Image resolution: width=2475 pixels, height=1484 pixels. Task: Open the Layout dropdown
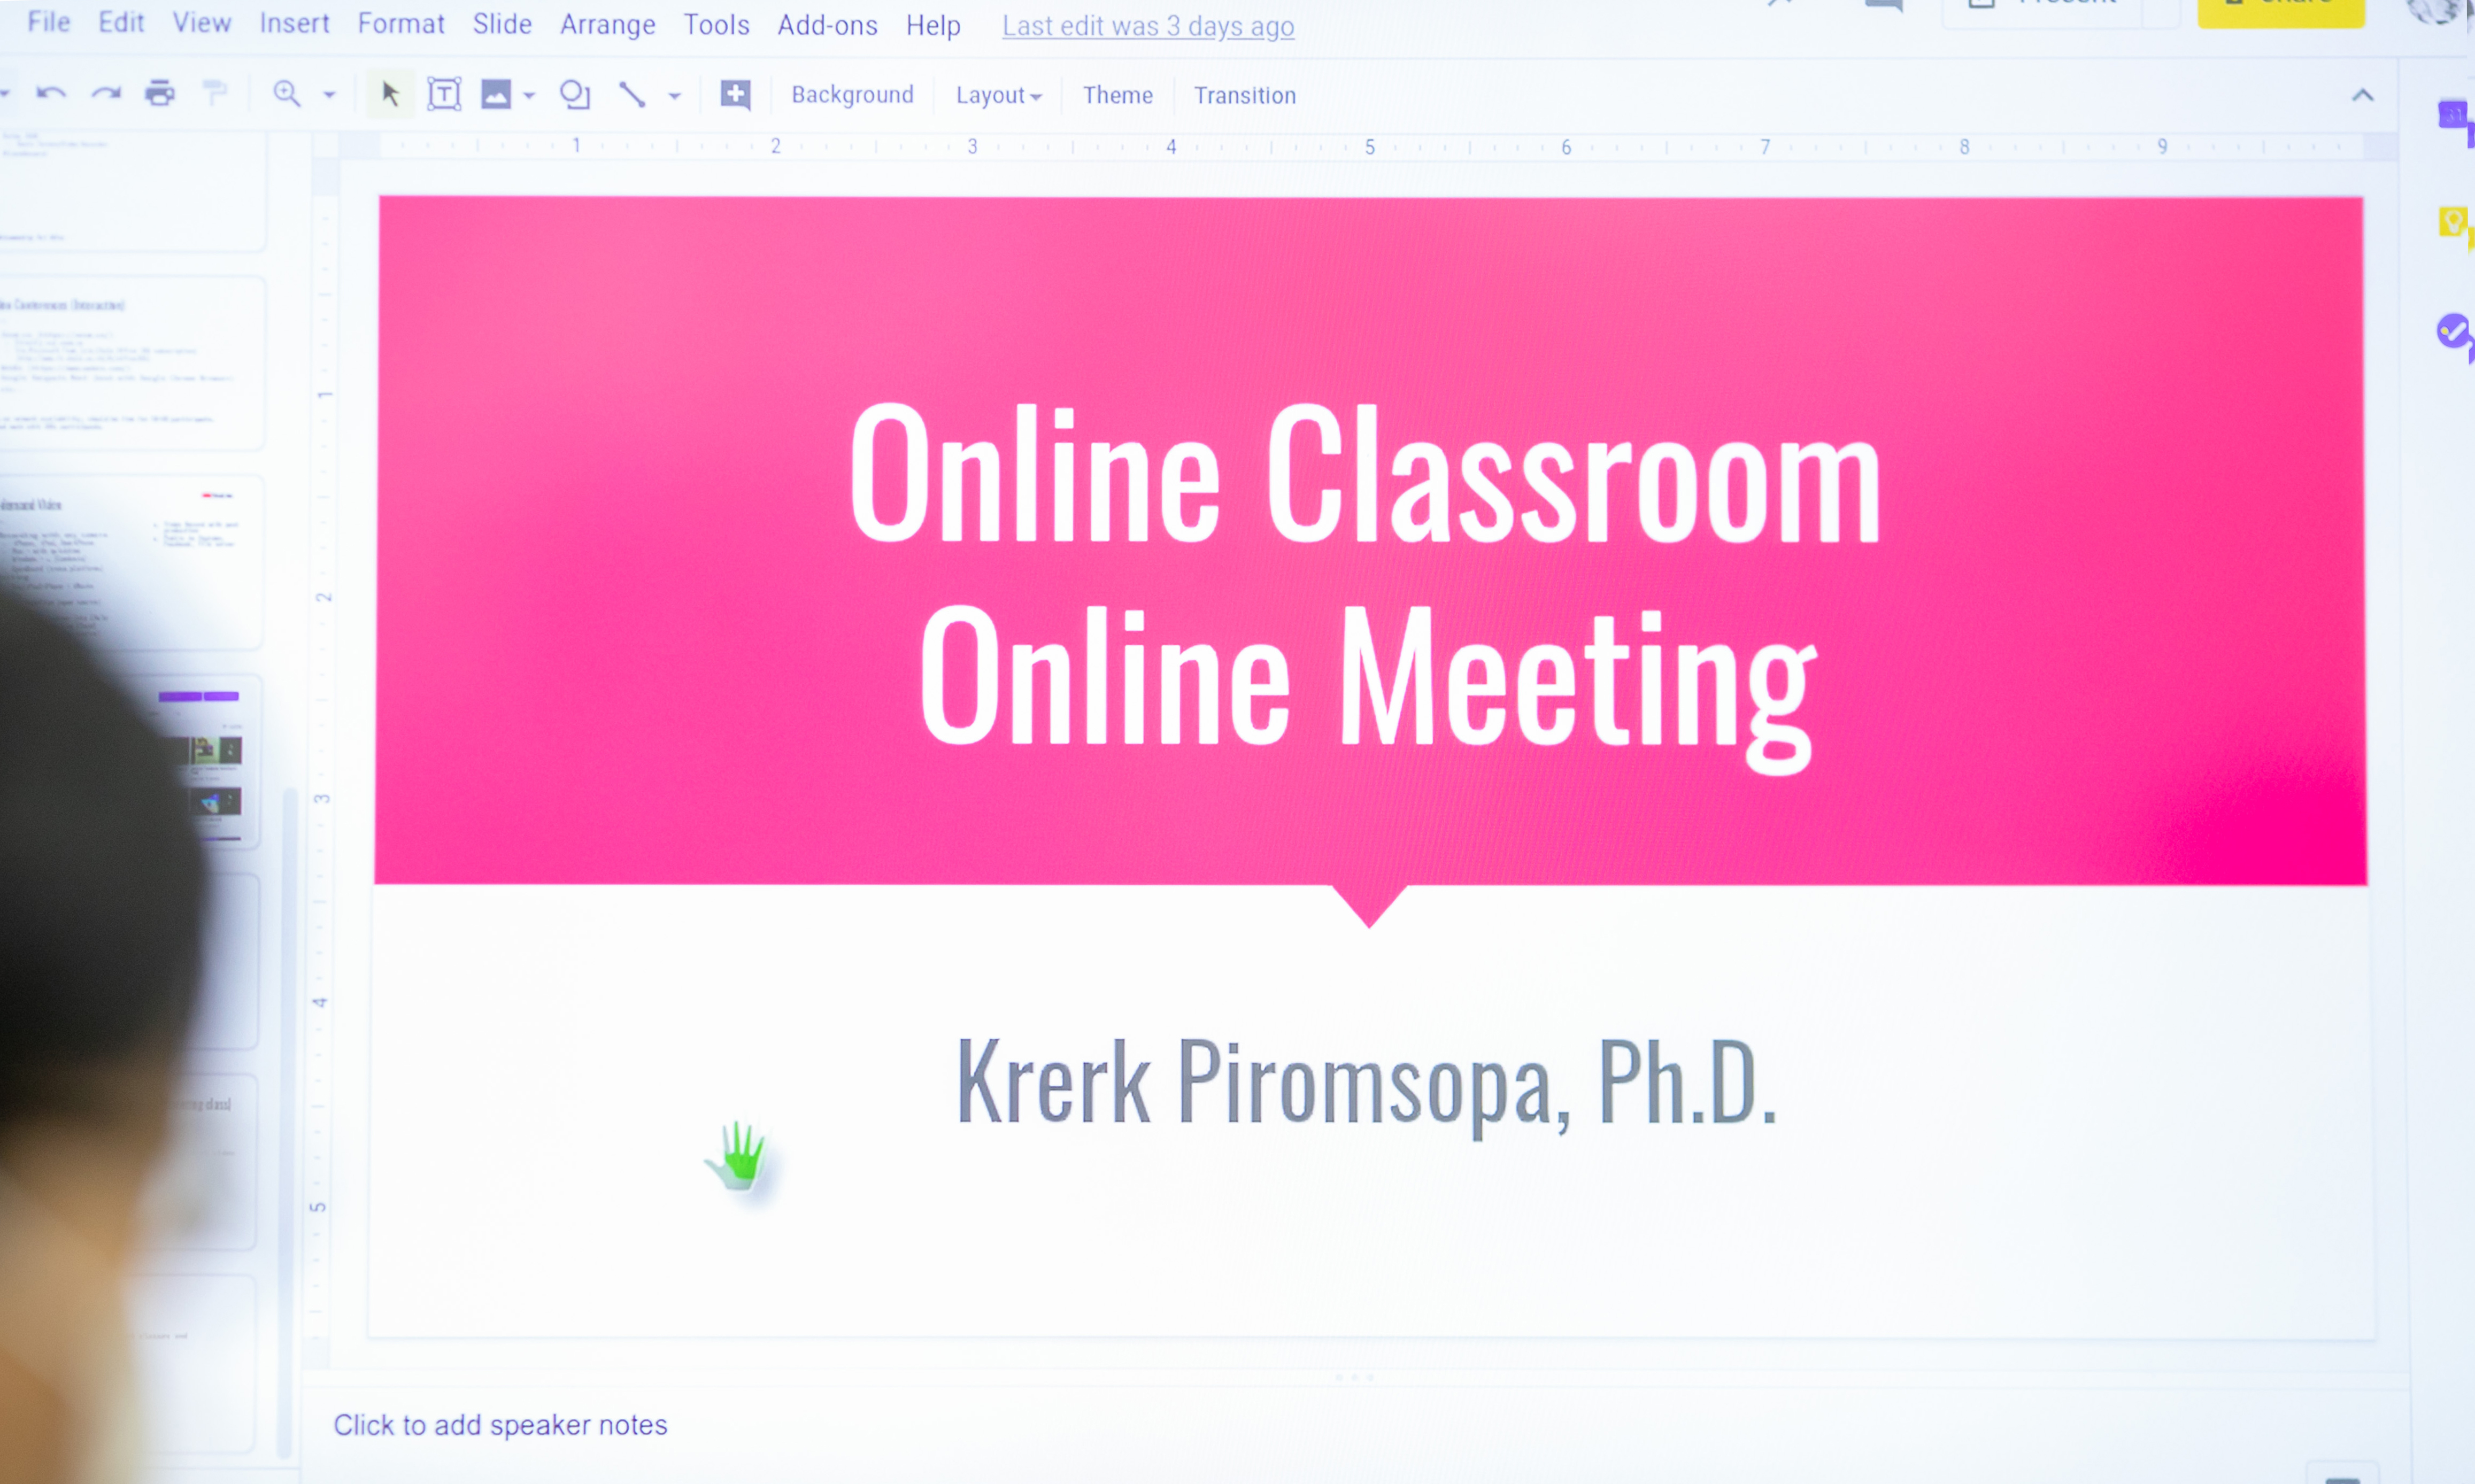click(998, 96)
